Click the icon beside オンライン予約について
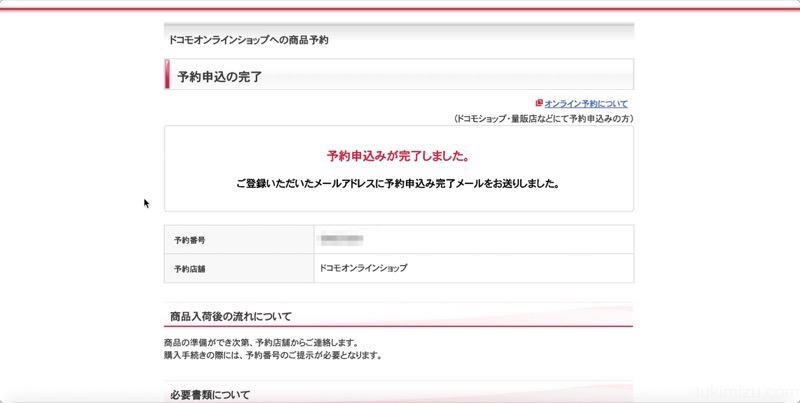This screenshot has height=403, width=800. click(539, 103)
